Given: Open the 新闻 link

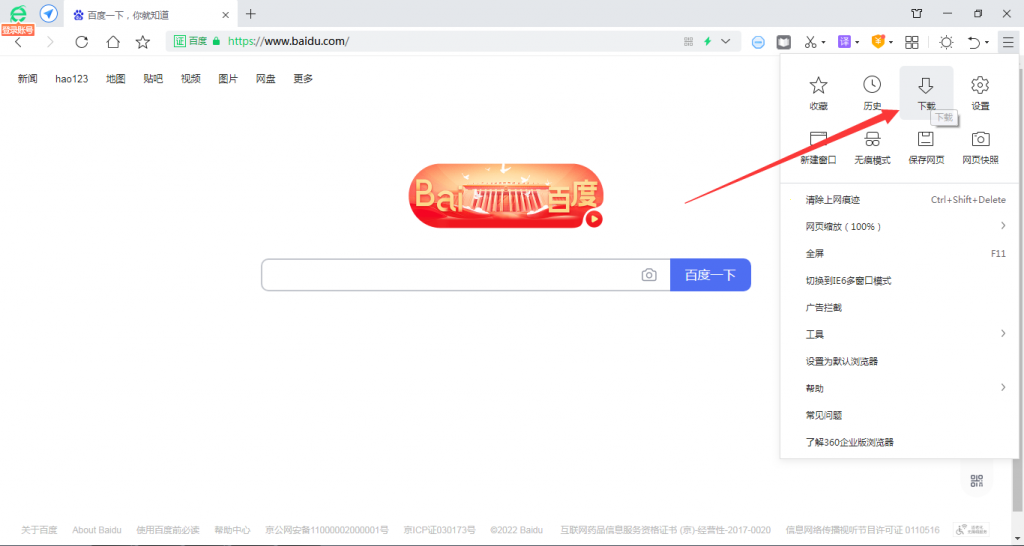Looking at the screenshot, I should coord(27,78).
